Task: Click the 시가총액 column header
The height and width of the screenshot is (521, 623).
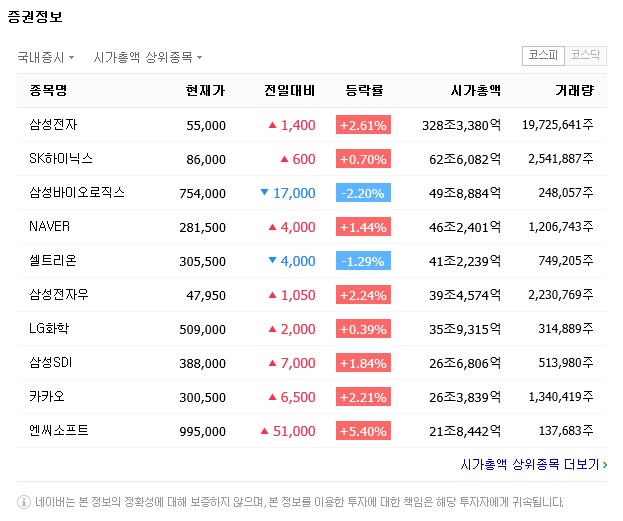Action: click(x=475, y=91)
